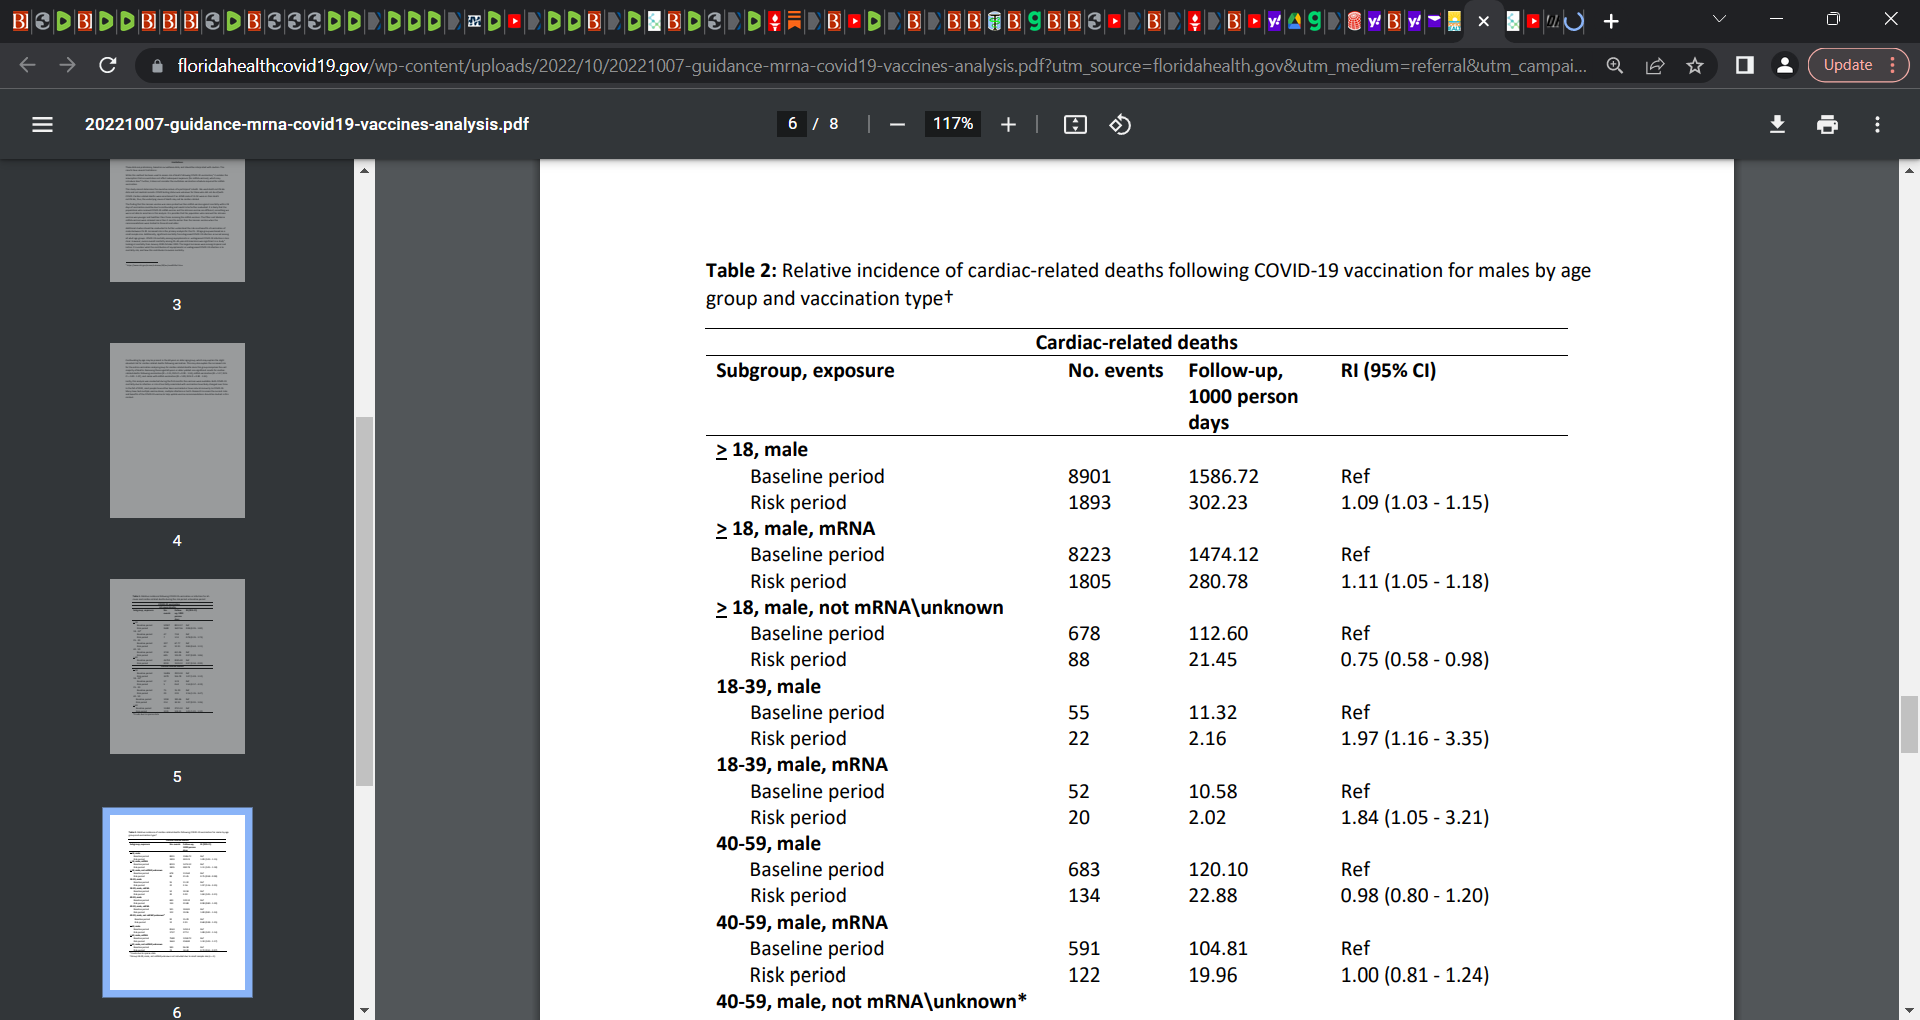Click the thumbnail panel scroll down arrow
The height and width of the screenshot is (1020, 1920).
[364, 1010]
